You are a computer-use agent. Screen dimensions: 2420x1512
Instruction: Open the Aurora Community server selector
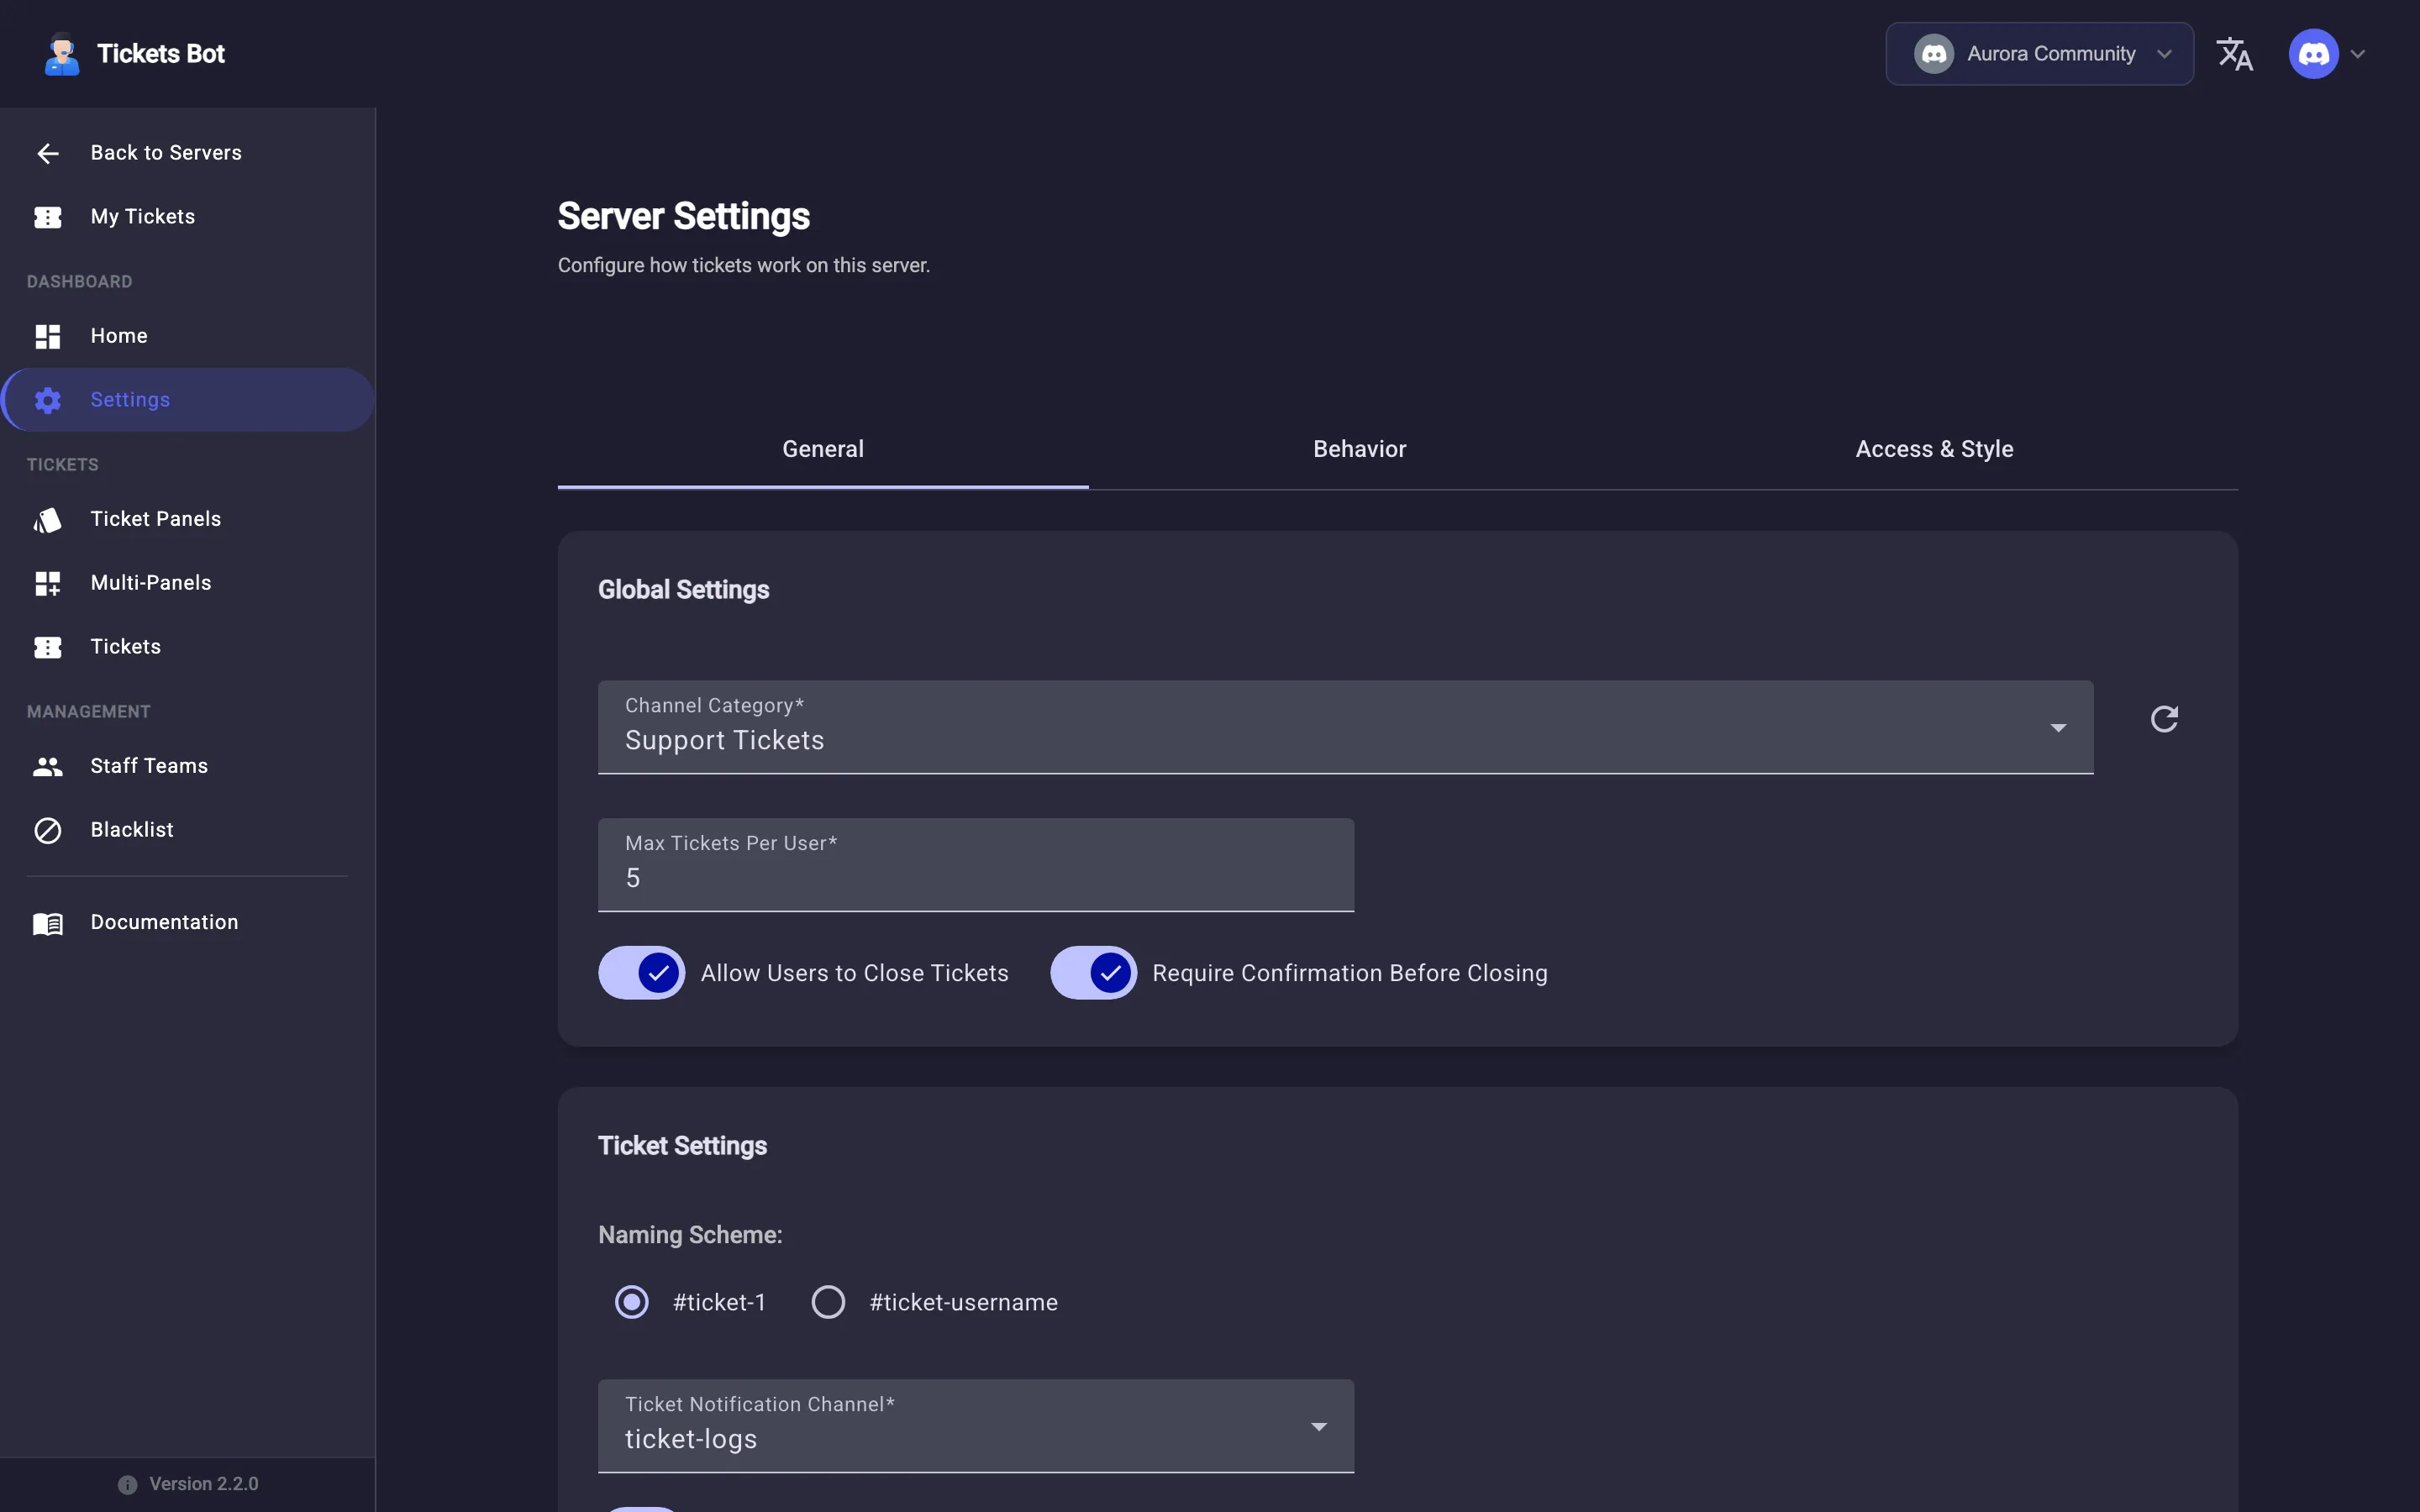[x=2039, y=54]
